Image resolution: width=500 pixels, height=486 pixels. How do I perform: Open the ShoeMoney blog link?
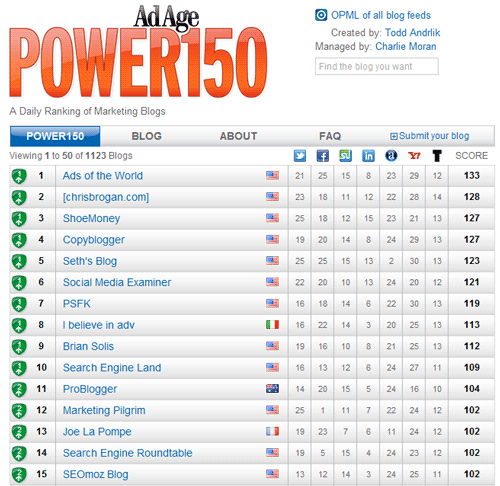pos(91,218)
